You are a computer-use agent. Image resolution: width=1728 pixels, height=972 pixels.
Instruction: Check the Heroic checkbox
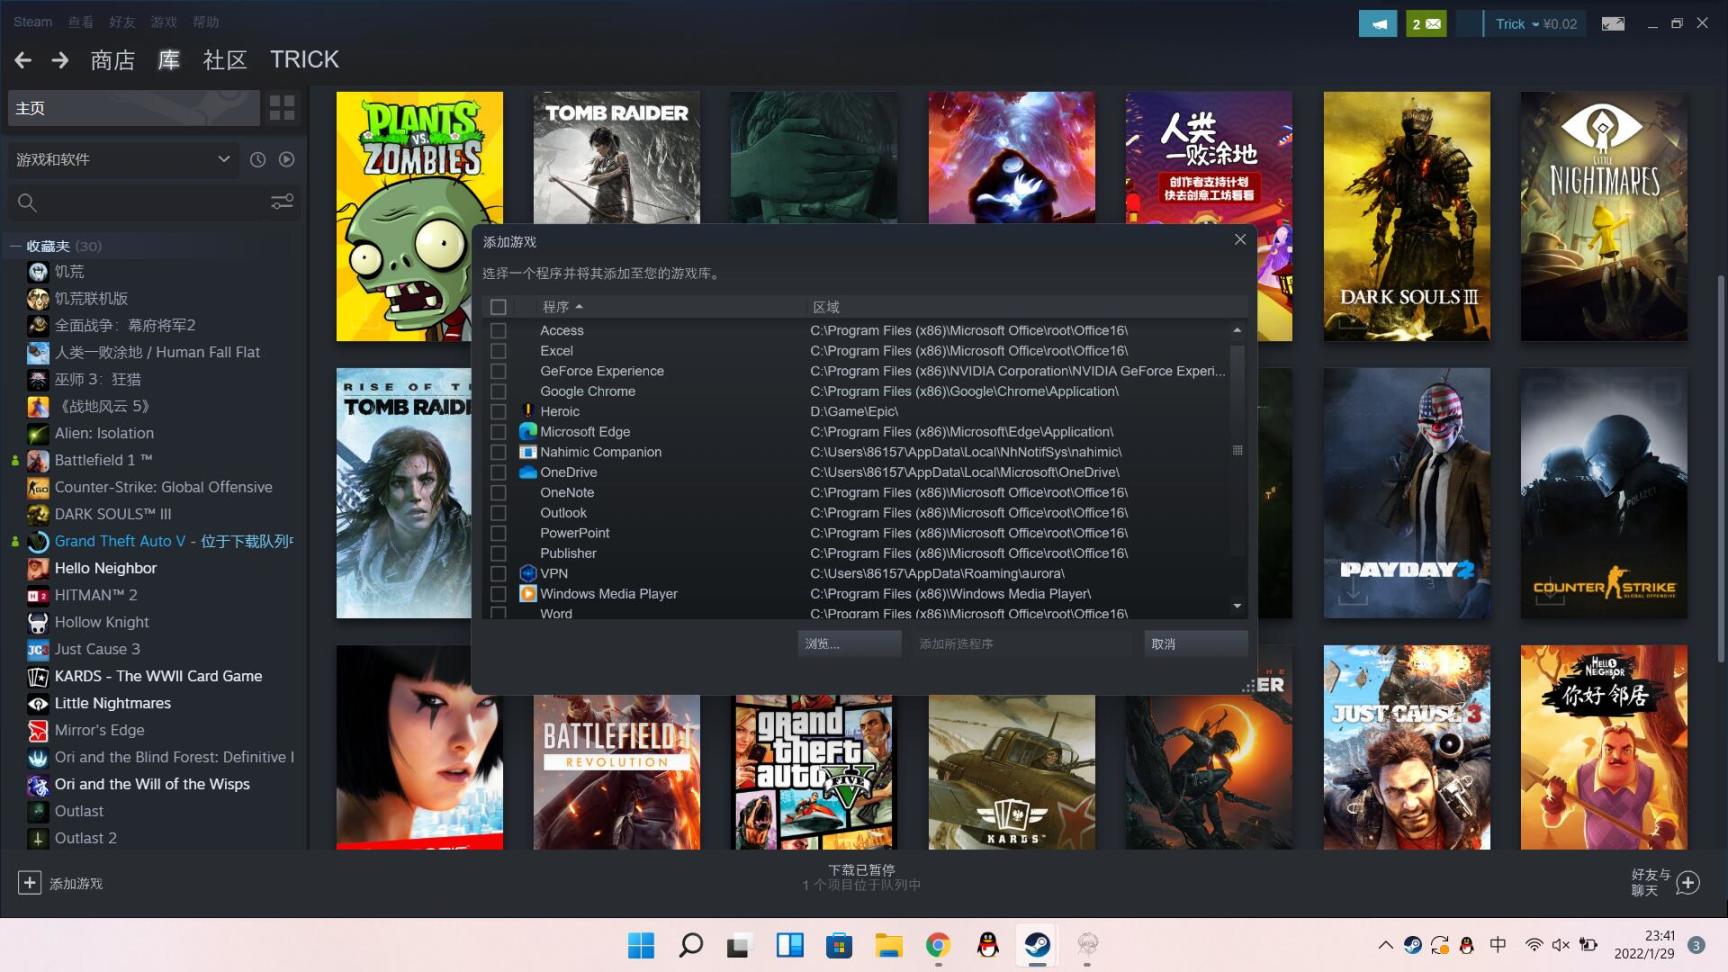click(498, 411)
